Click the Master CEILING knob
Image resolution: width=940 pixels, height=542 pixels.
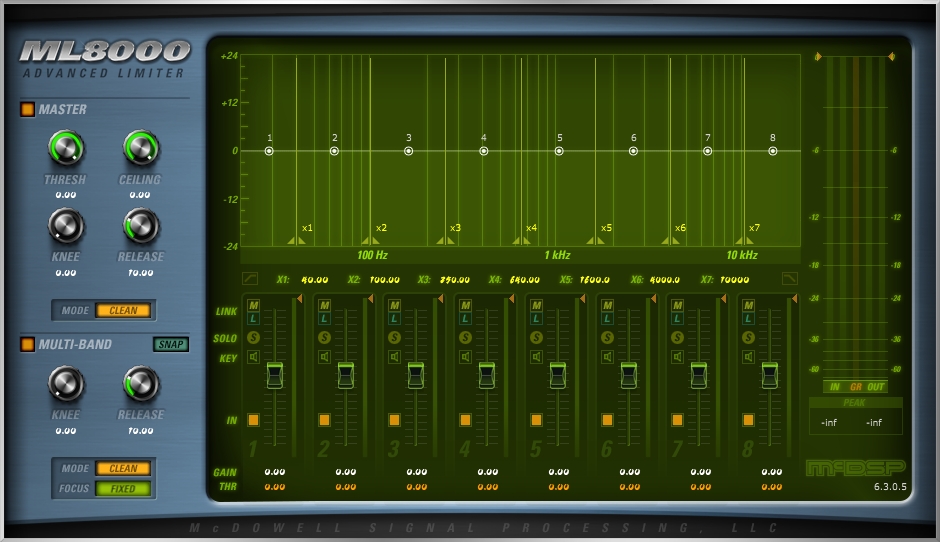click(x=141, y=148)
